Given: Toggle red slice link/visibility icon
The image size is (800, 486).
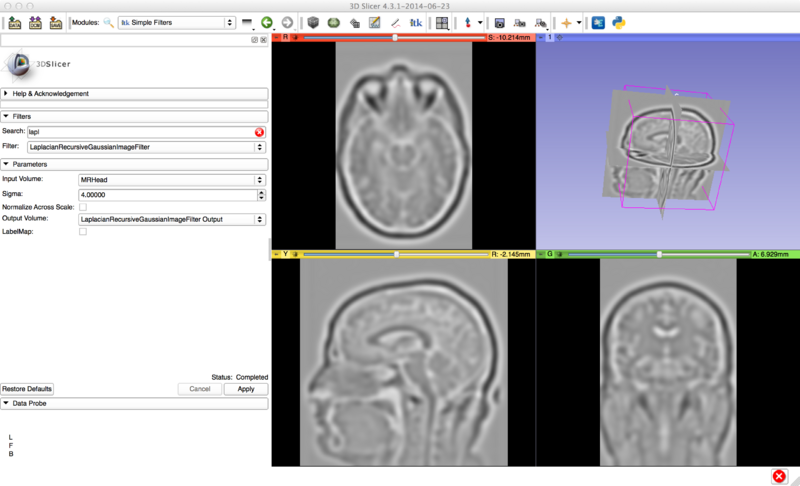Looking at the screenshot, I should (295, 37).
